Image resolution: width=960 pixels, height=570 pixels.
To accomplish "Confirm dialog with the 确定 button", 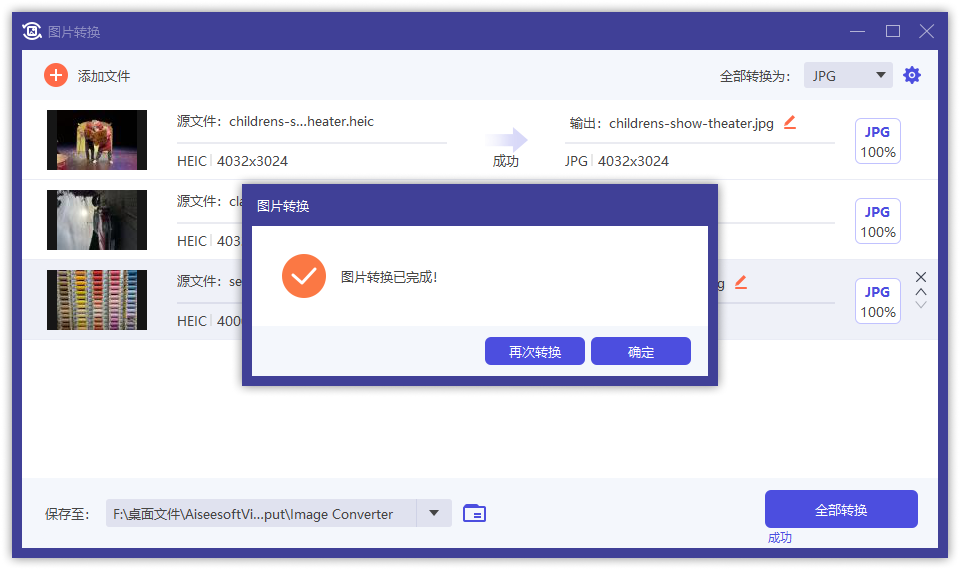I will (640, 351).
